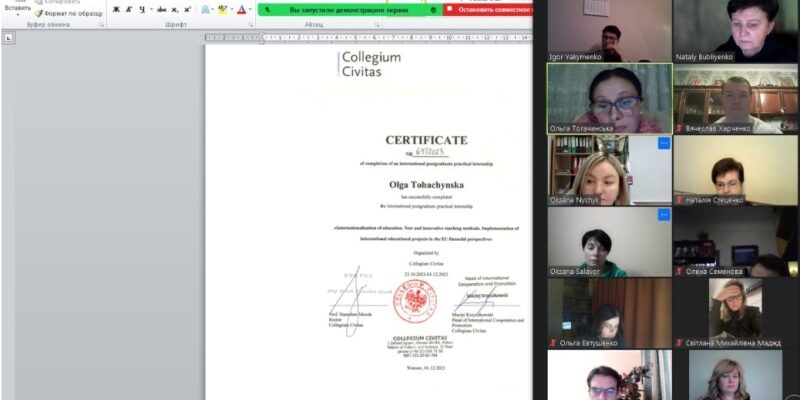Click the 'Organized by' line in certificate

coord(426,253)
